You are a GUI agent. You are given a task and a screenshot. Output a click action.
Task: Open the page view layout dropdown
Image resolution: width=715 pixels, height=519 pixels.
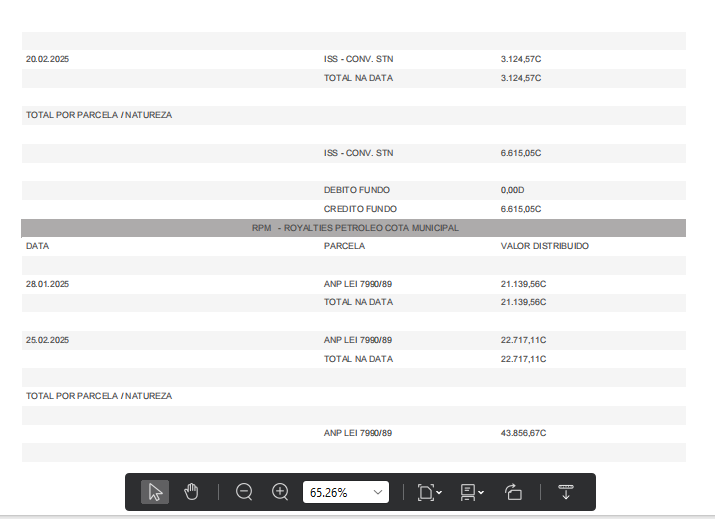point(471,492)
